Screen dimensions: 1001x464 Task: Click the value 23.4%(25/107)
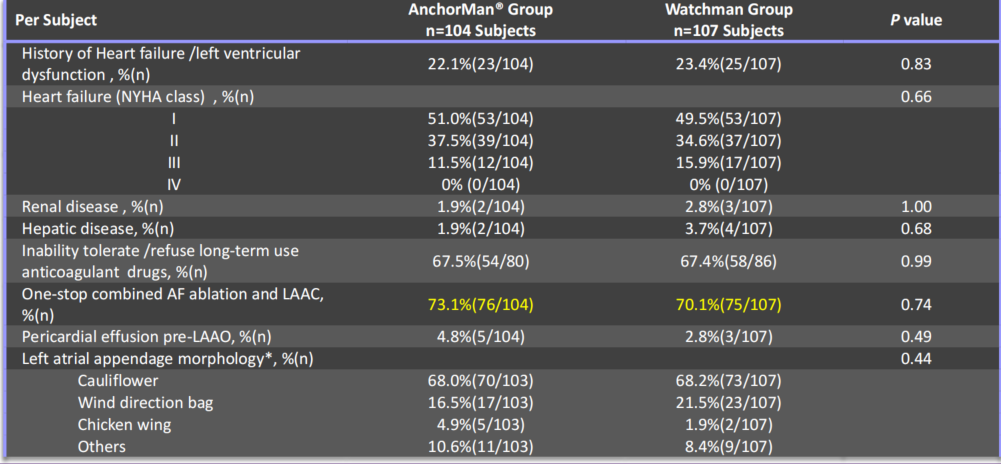tap(728, 64)
